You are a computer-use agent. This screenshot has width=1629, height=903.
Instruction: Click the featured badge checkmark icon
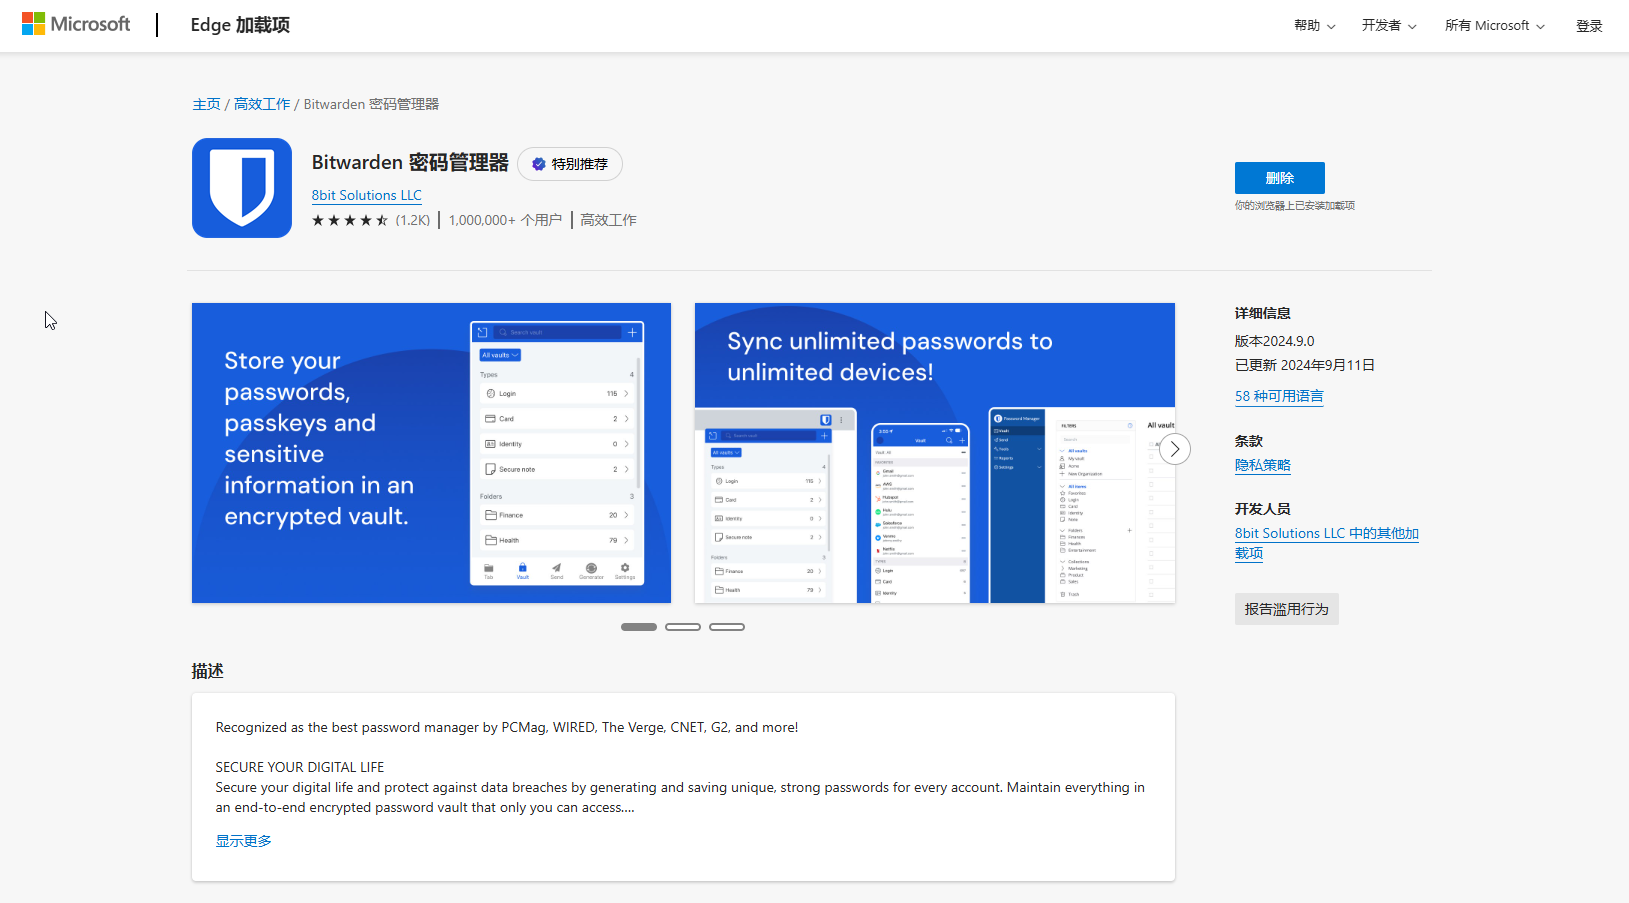point(539,164)
